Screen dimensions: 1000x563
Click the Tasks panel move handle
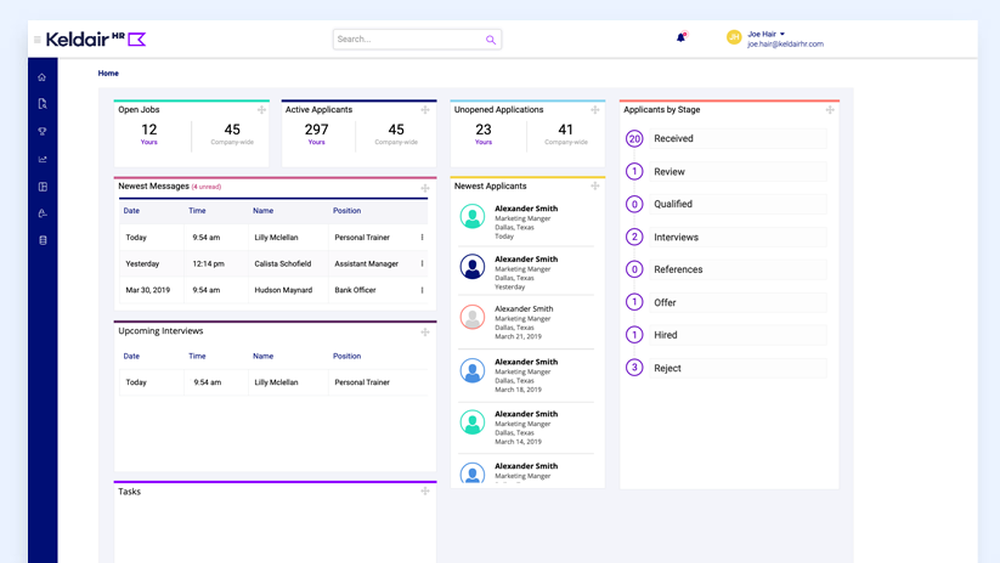pyautogui.click(x=425, y=491)
